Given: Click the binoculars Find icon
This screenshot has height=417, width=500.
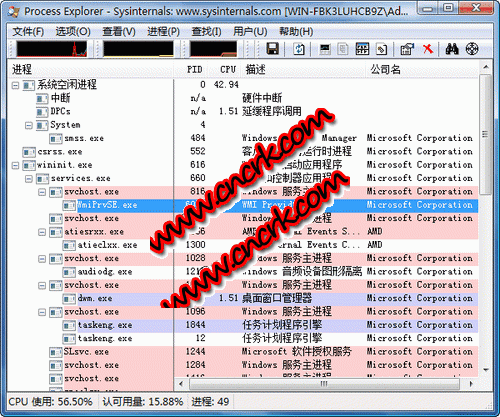Looking at the screenshot, I should [x=452, y=49].
